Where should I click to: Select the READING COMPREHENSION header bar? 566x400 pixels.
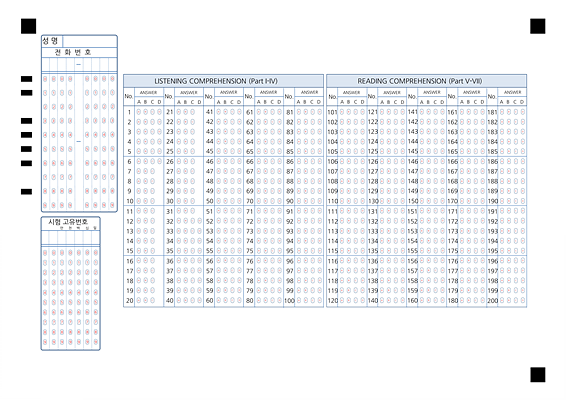click(427, 81)
